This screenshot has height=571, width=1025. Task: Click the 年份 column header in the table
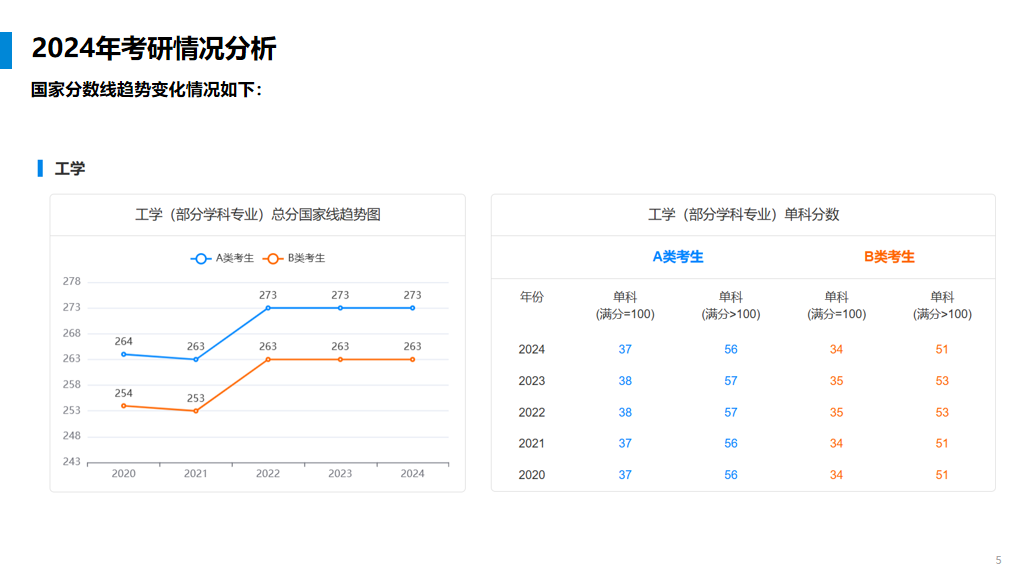[532, 297]
